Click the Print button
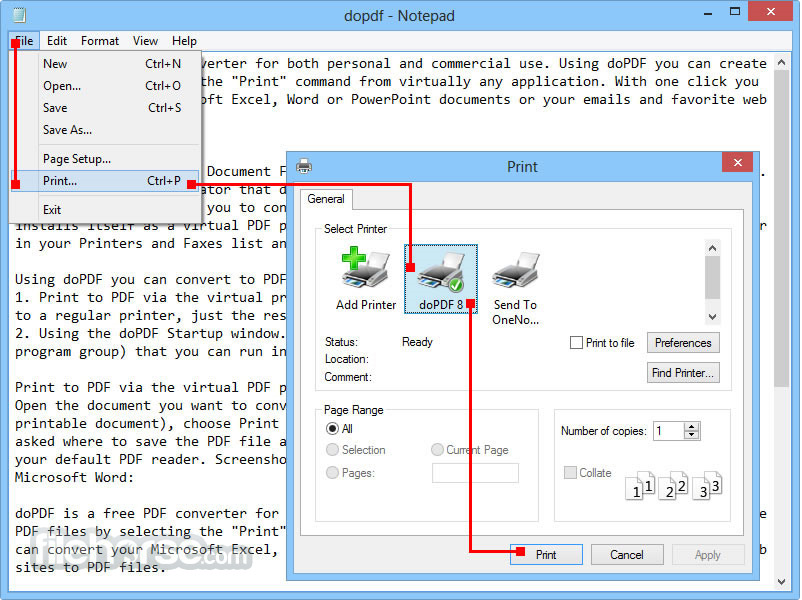Screen dimensions: 802x600 coord(546,554)
